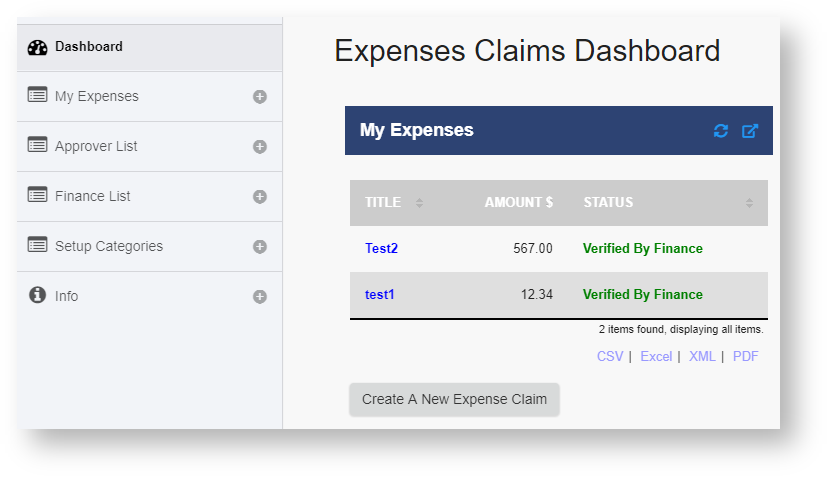Sort table by Title column arrows
828x477 pixels.
click(419, 203)
